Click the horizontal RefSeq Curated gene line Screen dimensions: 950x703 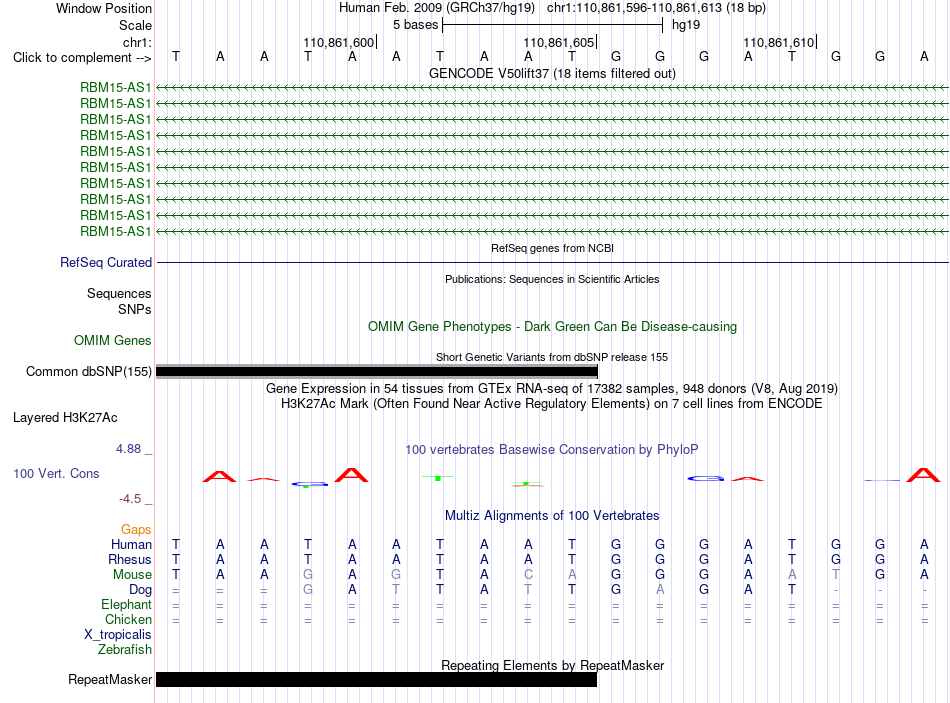click(552, 262)
